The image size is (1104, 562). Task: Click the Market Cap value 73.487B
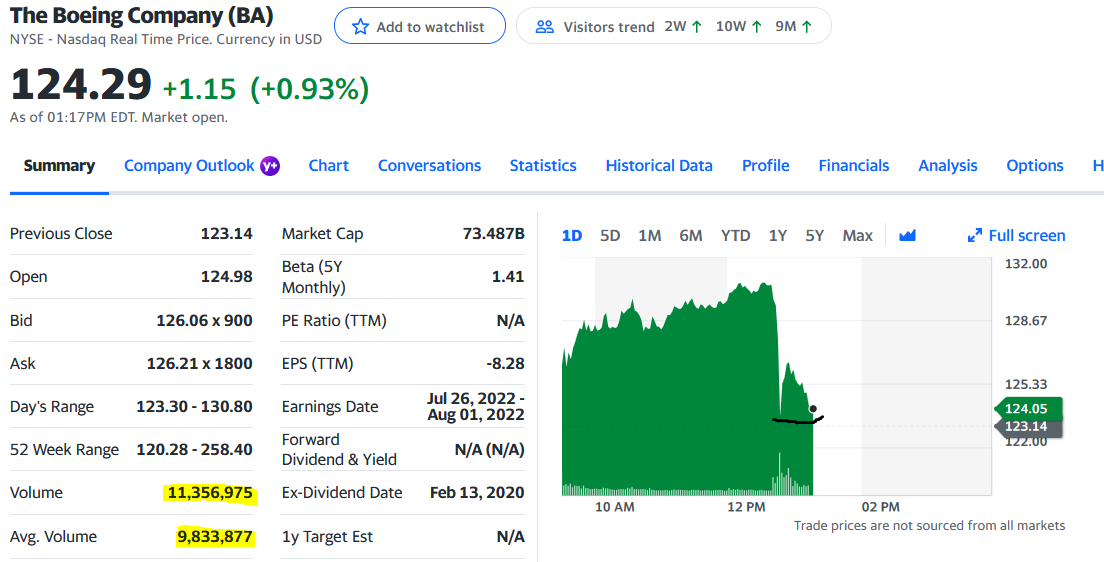494,233
